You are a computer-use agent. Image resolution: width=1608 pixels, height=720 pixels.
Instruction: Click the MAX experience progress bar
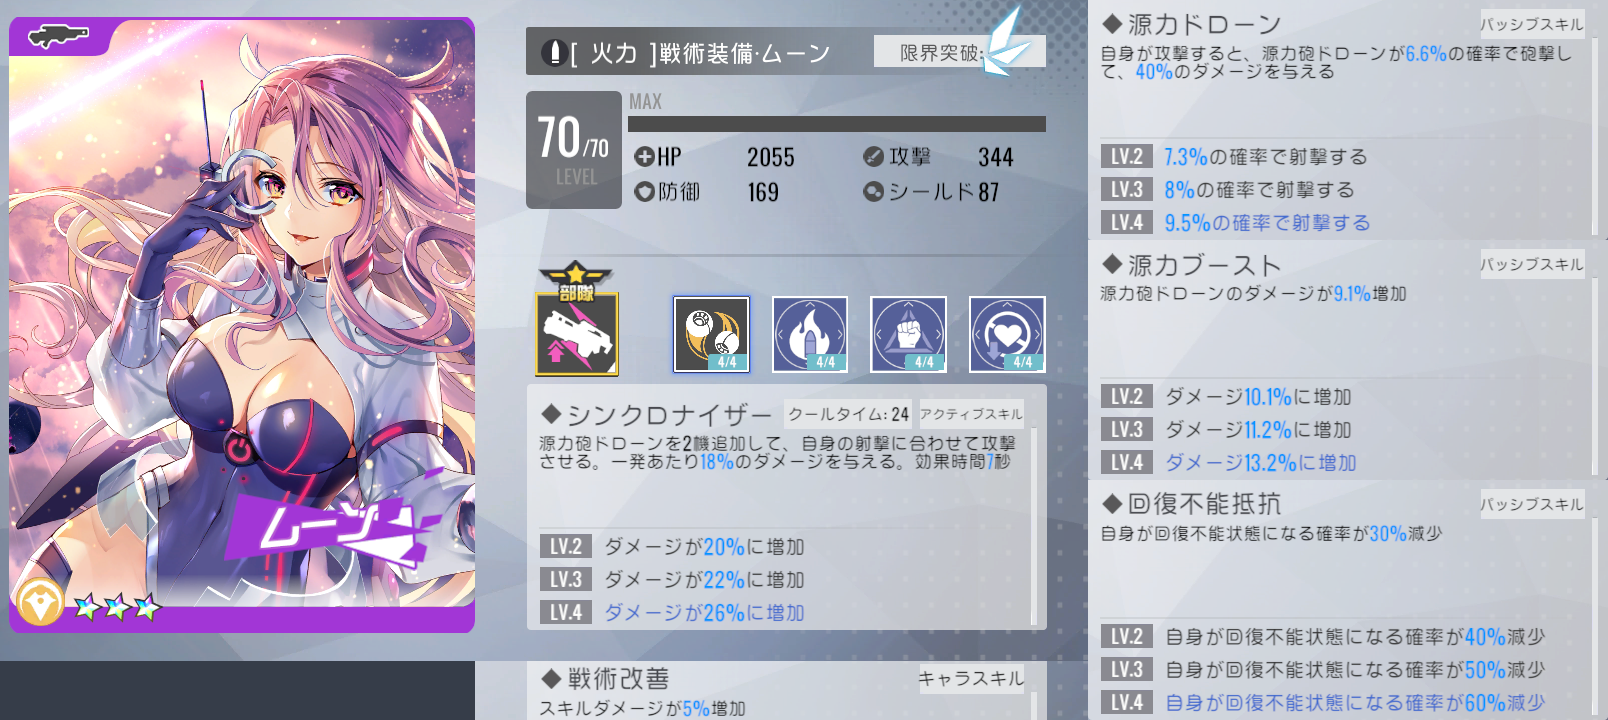[837, 124]
